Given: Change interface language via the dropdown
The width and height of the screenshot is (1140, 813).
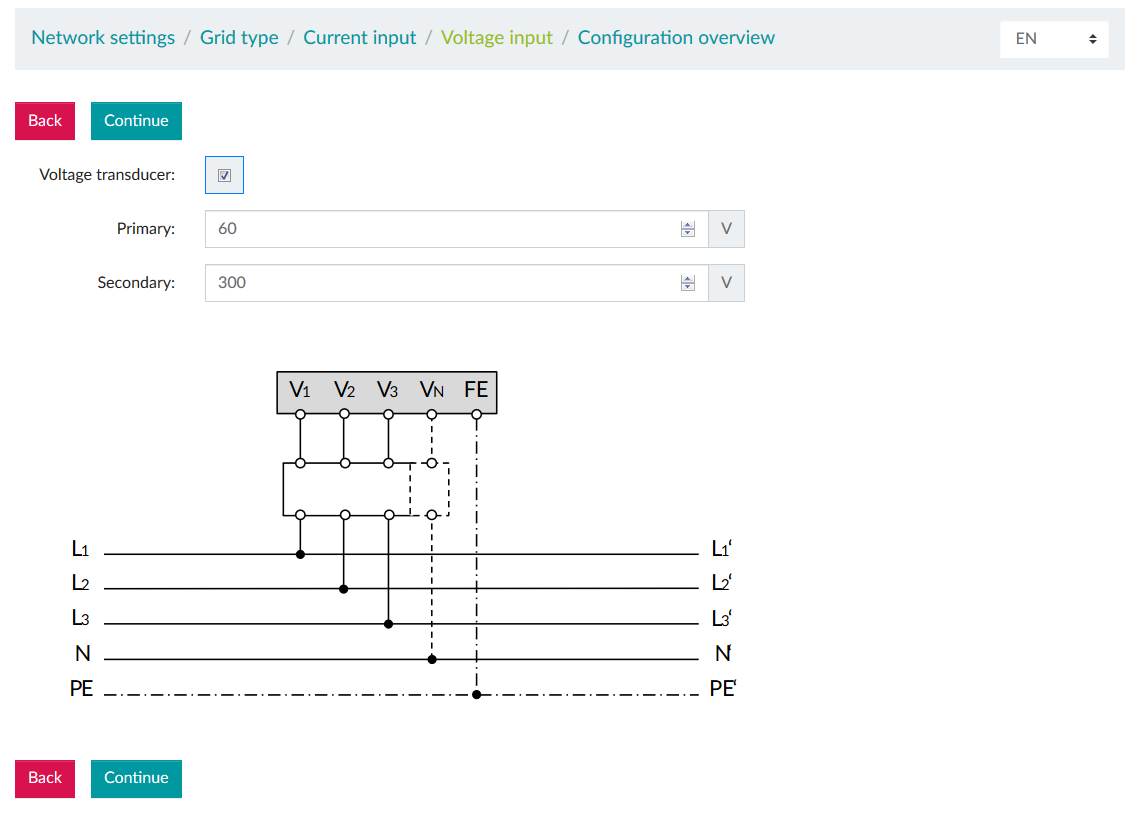Looking at the screenshot, I should 1054,38.
